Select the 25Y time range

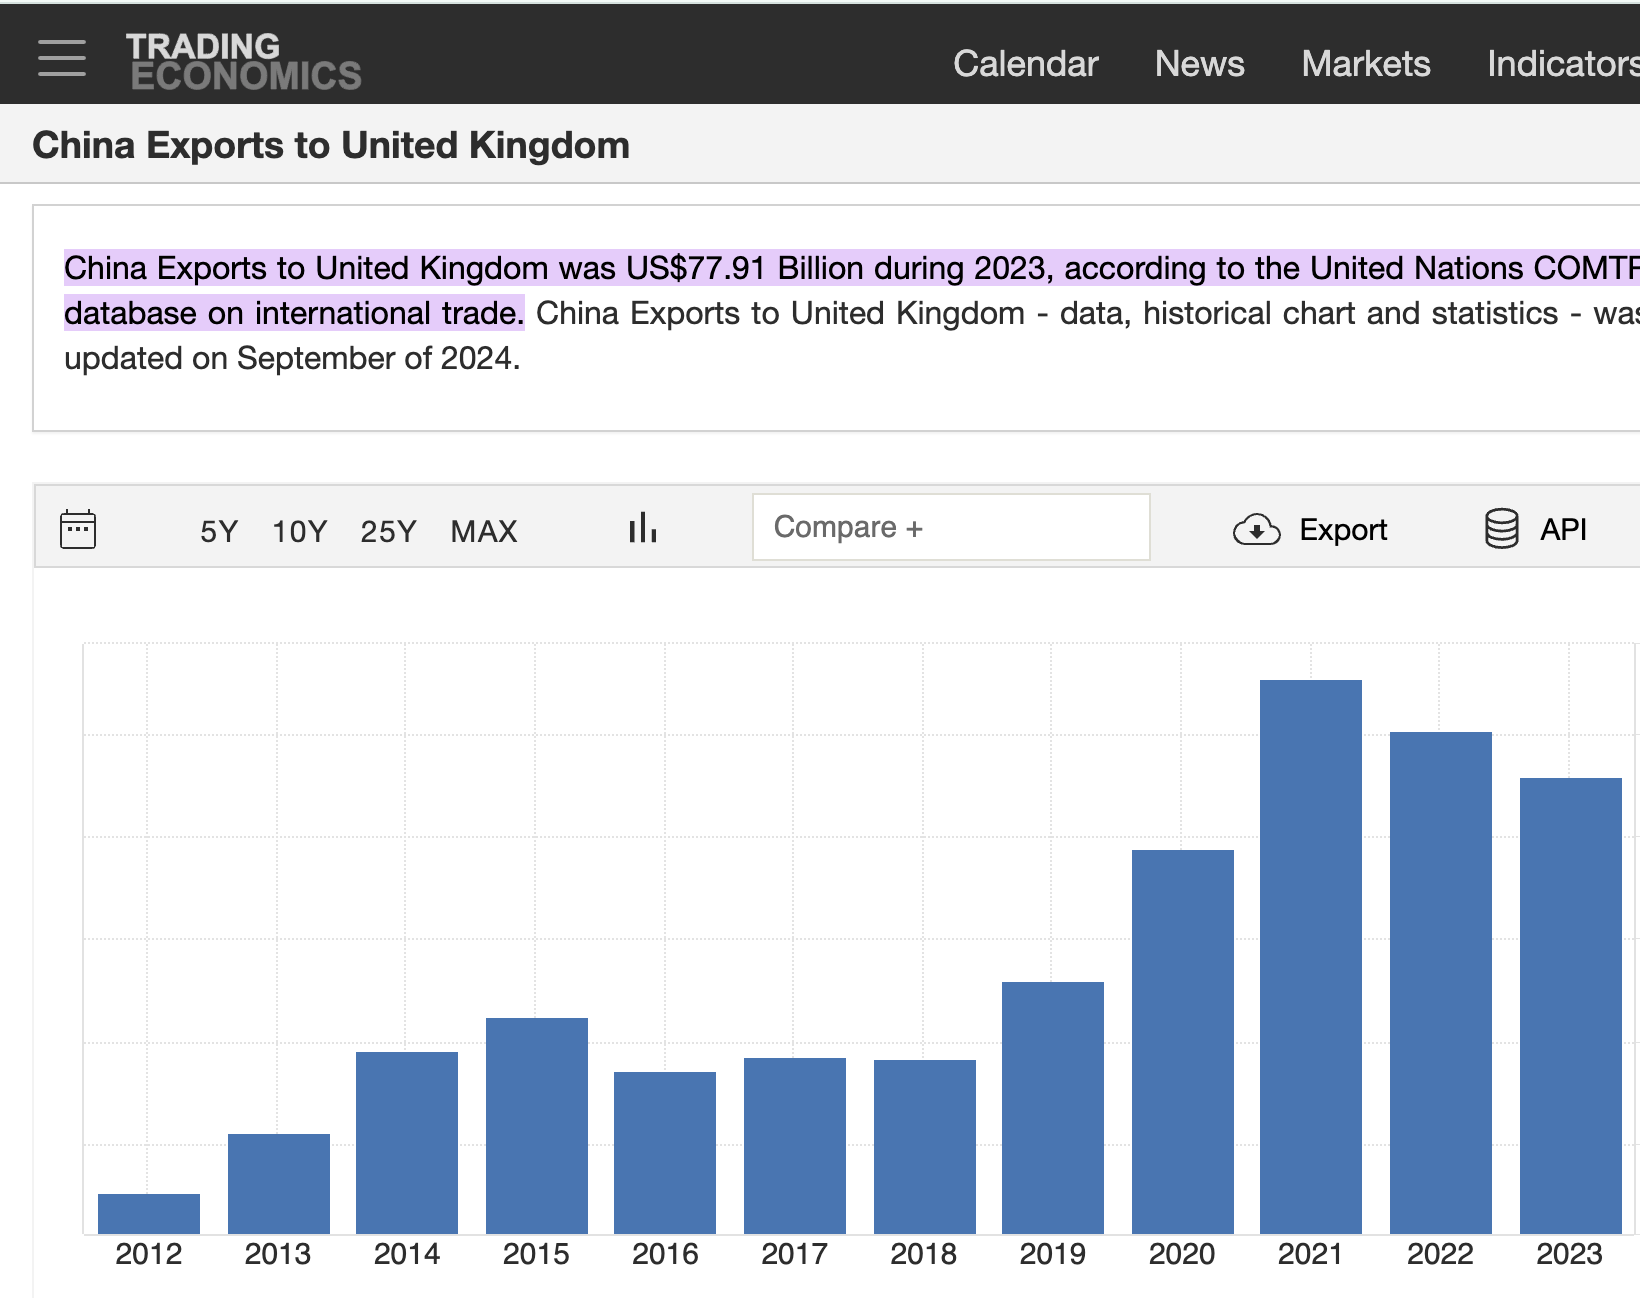(x=388, y=531)
